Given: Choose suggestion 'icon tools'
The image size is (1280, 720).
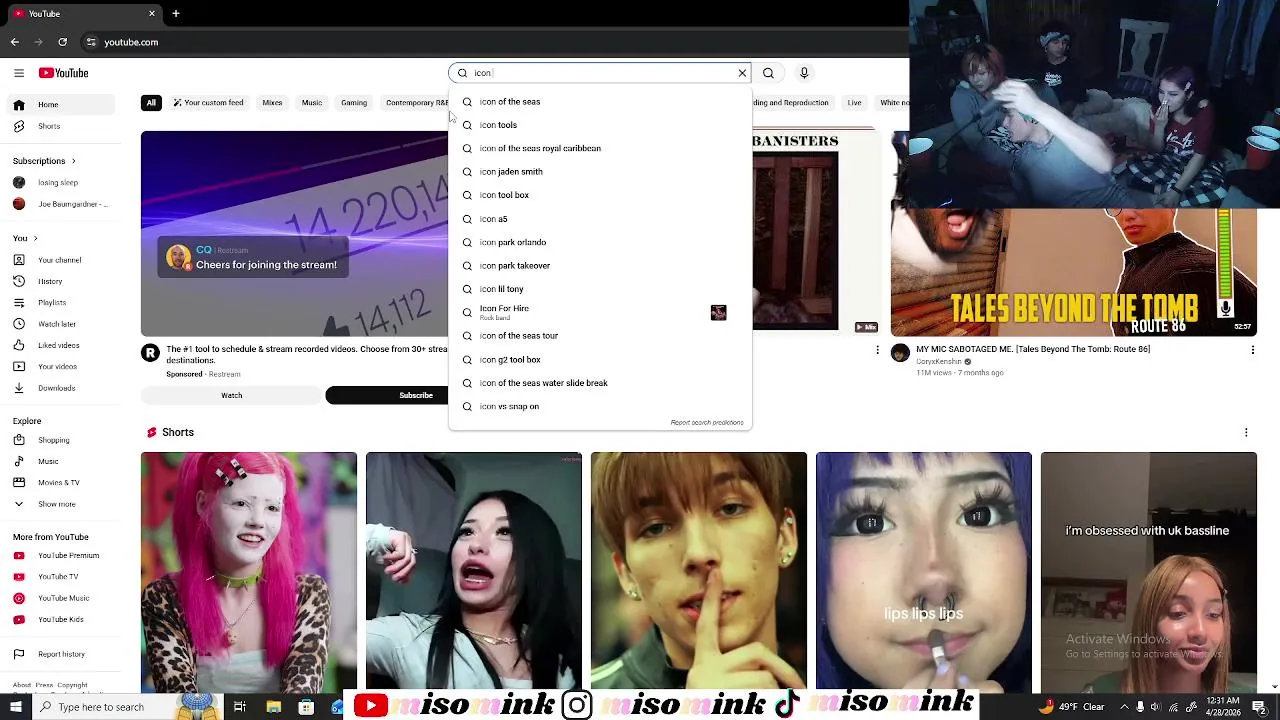Looking at the screenshot, I should pos(600,125).
